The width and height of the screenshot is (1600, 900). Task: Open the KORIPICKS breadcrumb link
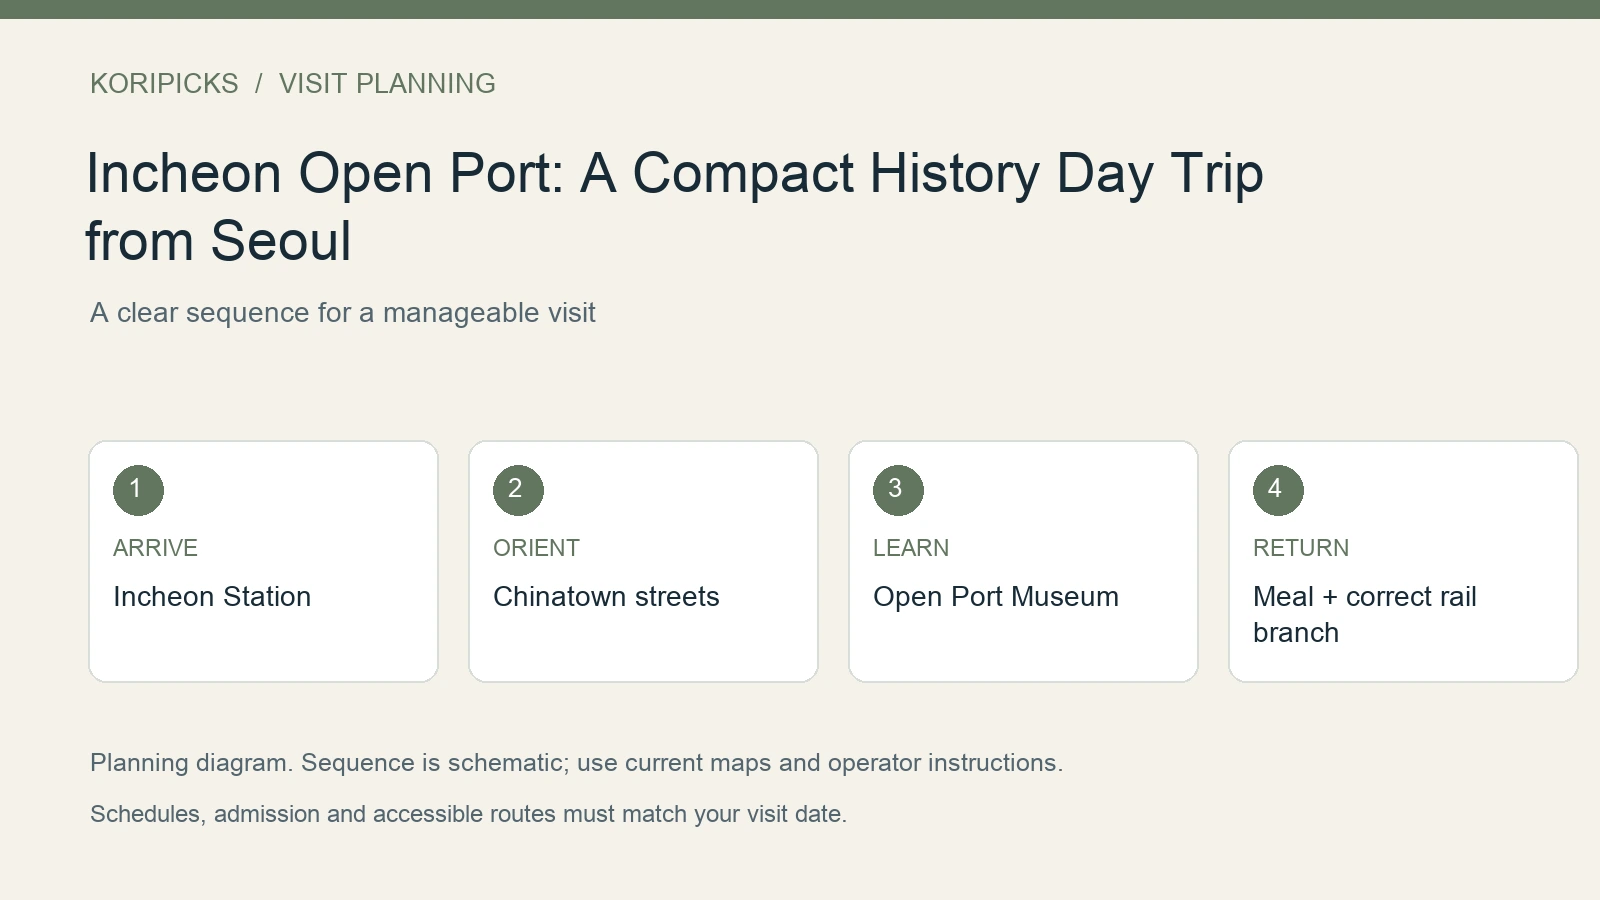pos(164,83)
